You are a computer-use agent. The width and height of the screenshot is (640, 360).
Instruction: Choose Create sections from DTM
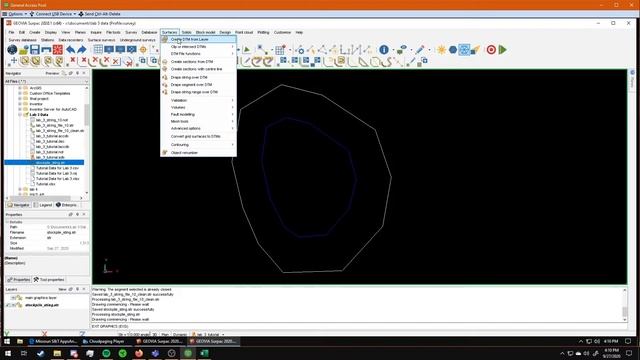tap(198, 62)
